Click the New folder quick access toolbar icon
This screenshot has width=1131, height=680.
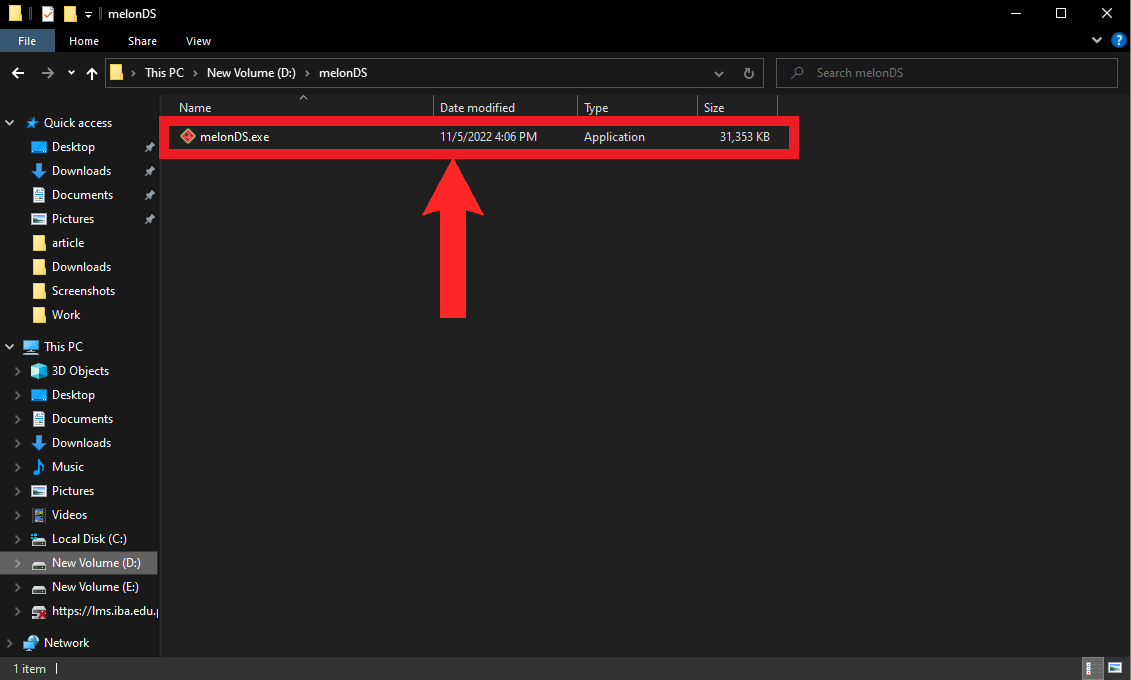[70, 14]
